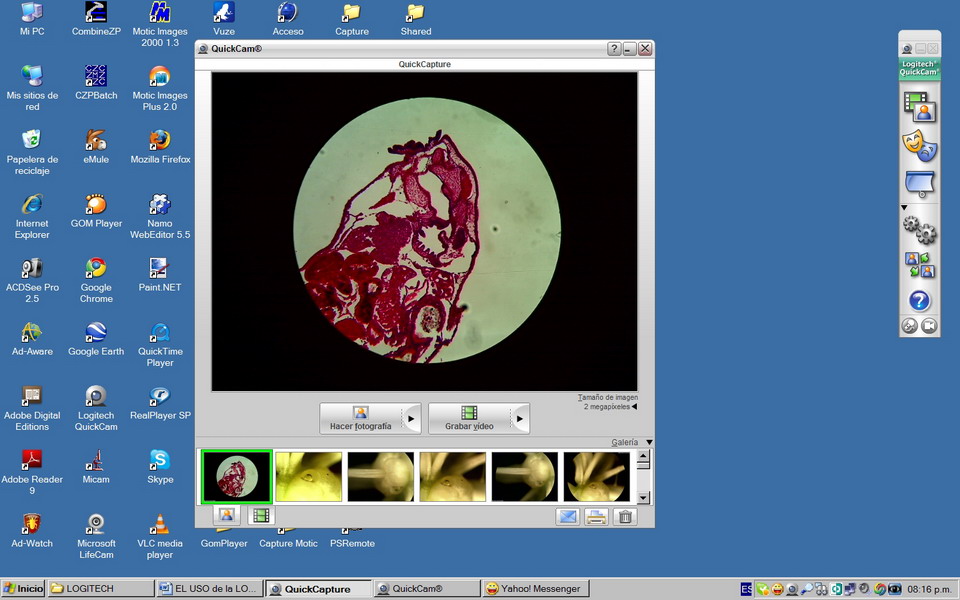Image resolution: width=960 pixels, height=600 pixels.
Task: Email the selected photo using envelope icon
Action: click(567, 516)
